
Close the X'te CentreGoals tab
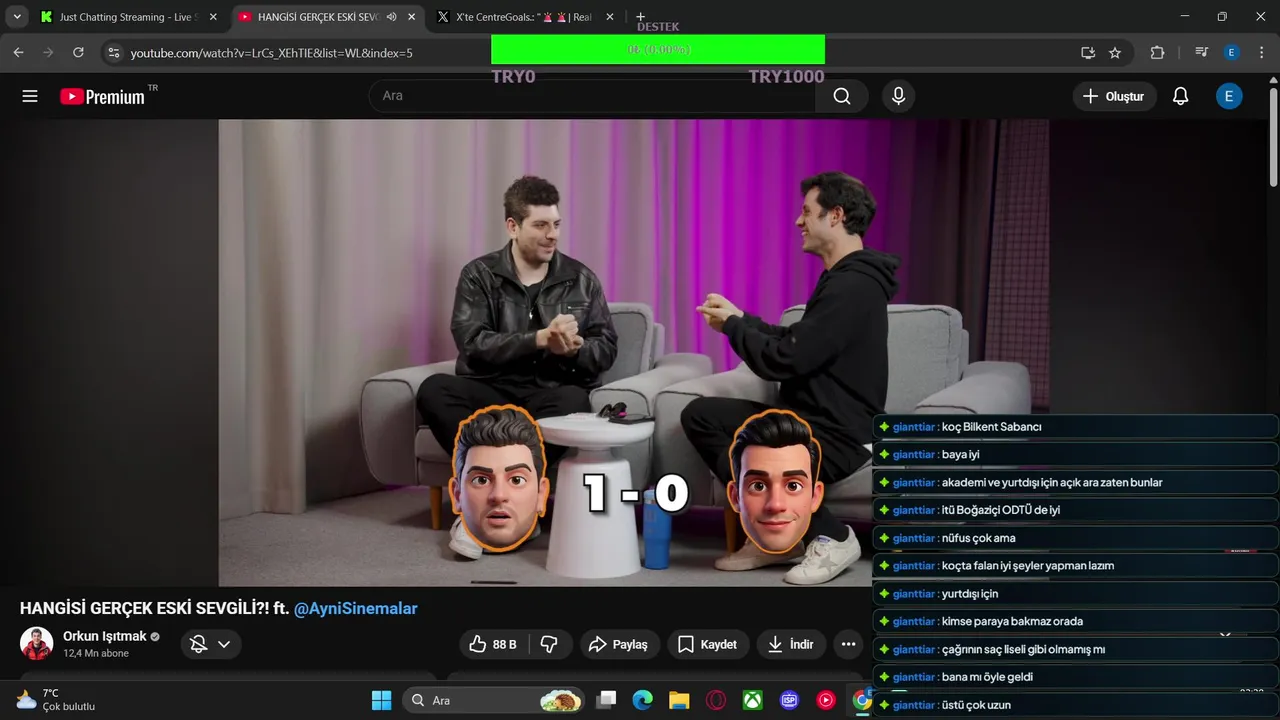tap(610, 17)
